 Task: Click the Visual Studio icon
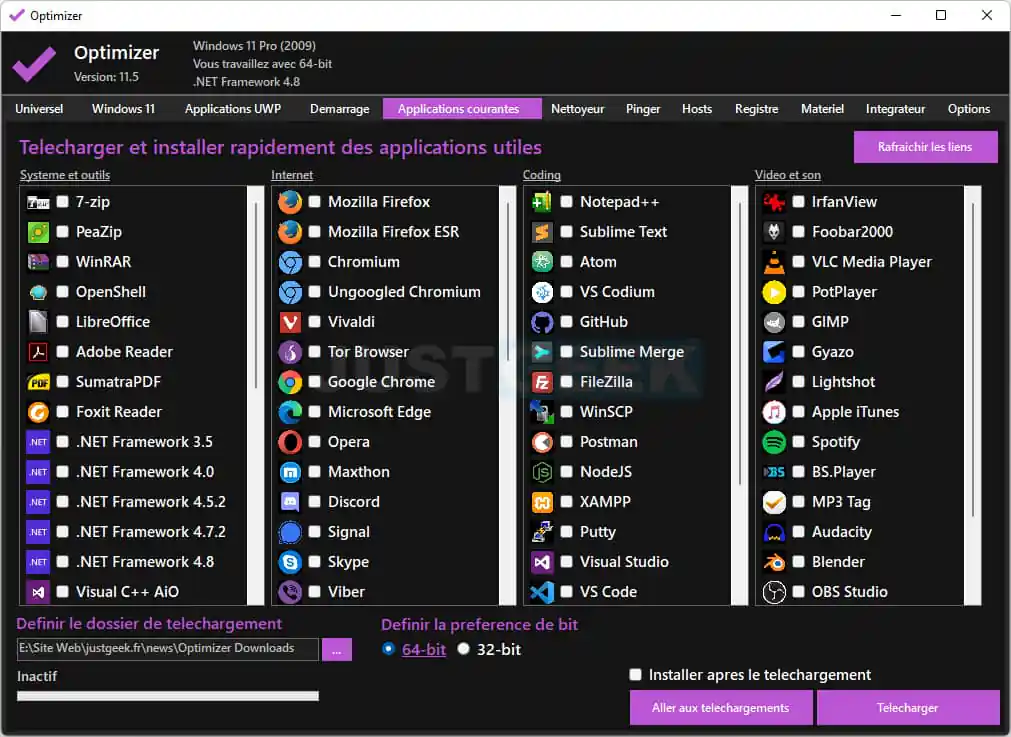pos(542,562)
